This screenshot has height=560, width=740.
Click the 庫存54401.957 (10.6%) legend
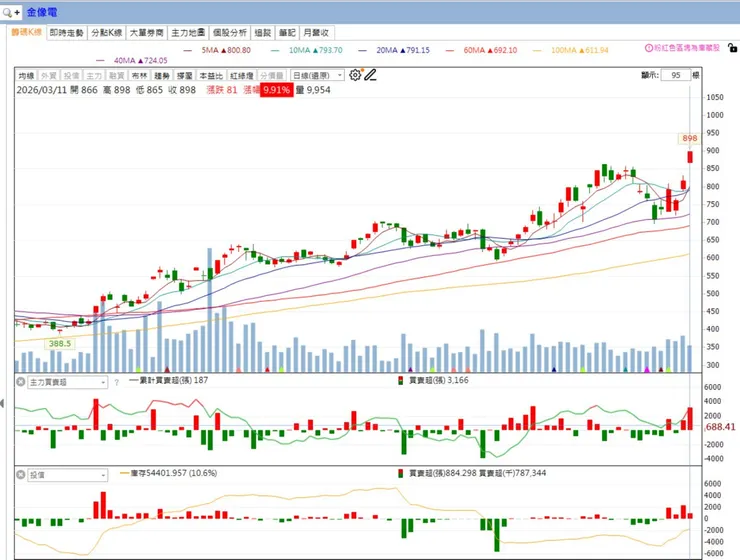pos(168,473)
